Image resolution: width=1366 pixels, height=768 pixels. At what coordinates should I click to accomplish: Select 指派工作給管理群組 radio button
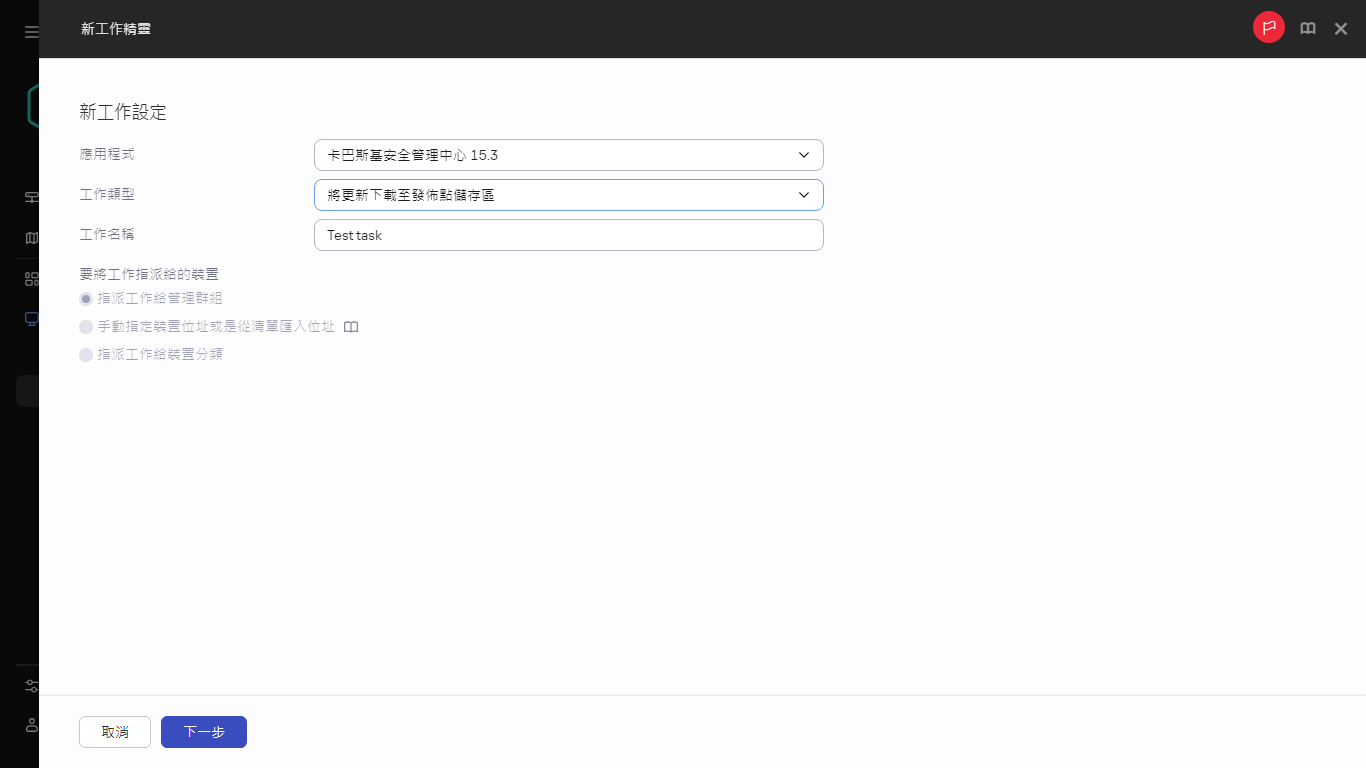86,298
